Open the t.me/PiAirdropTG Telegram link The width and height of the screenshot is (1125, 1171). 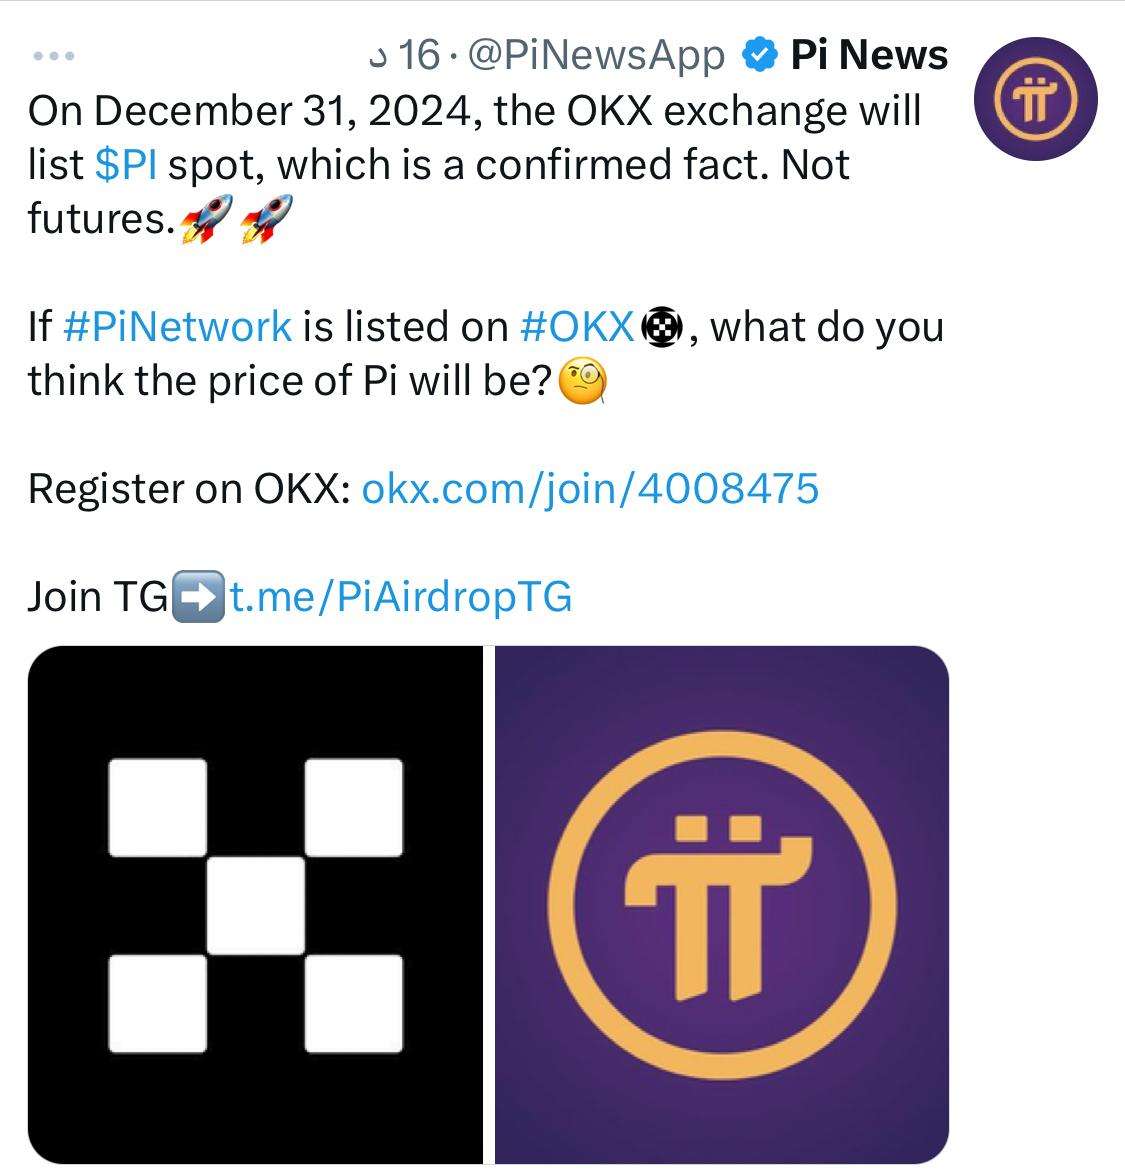400,597
